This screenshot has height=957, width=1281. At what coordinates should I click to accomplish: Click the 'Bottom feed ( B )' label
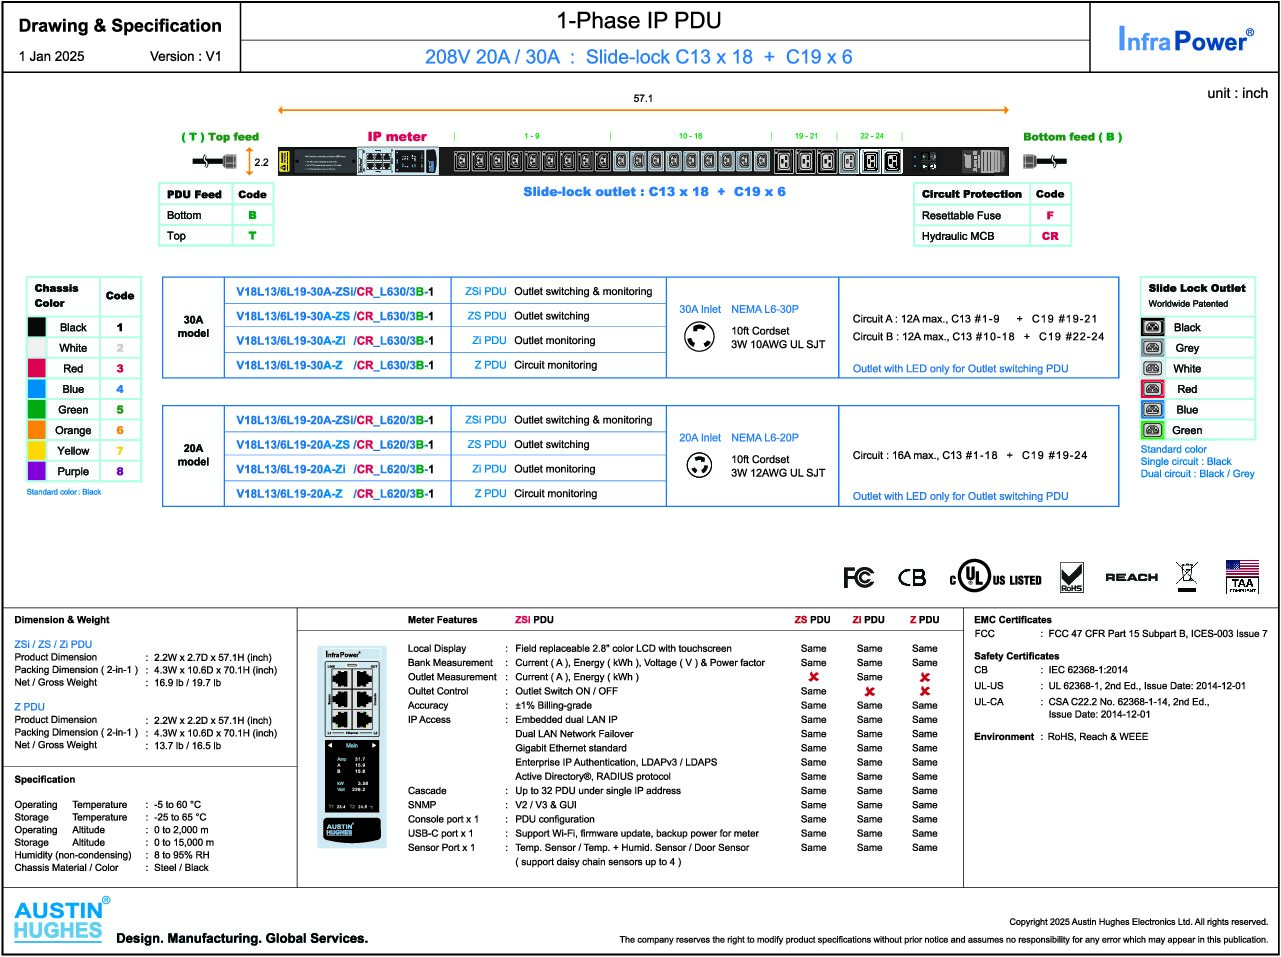point(1072,137)
